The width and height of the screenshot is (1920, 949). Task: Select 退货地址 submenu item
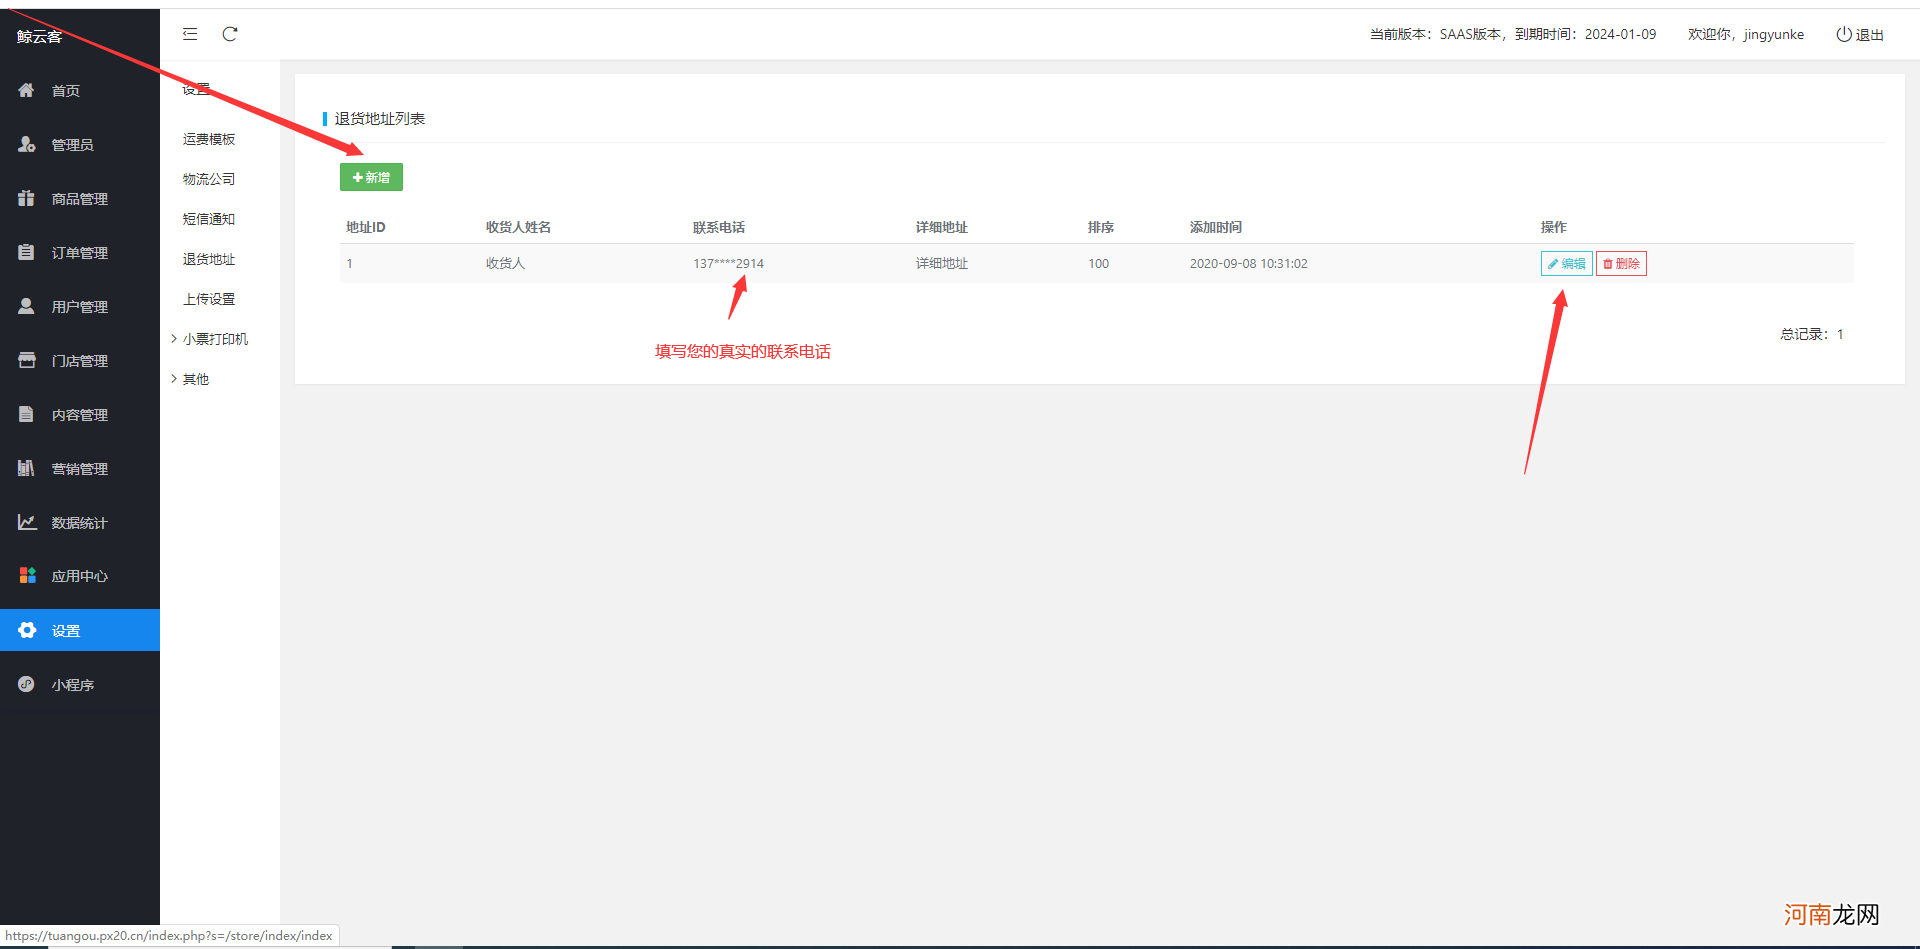(x=209, y=259)
